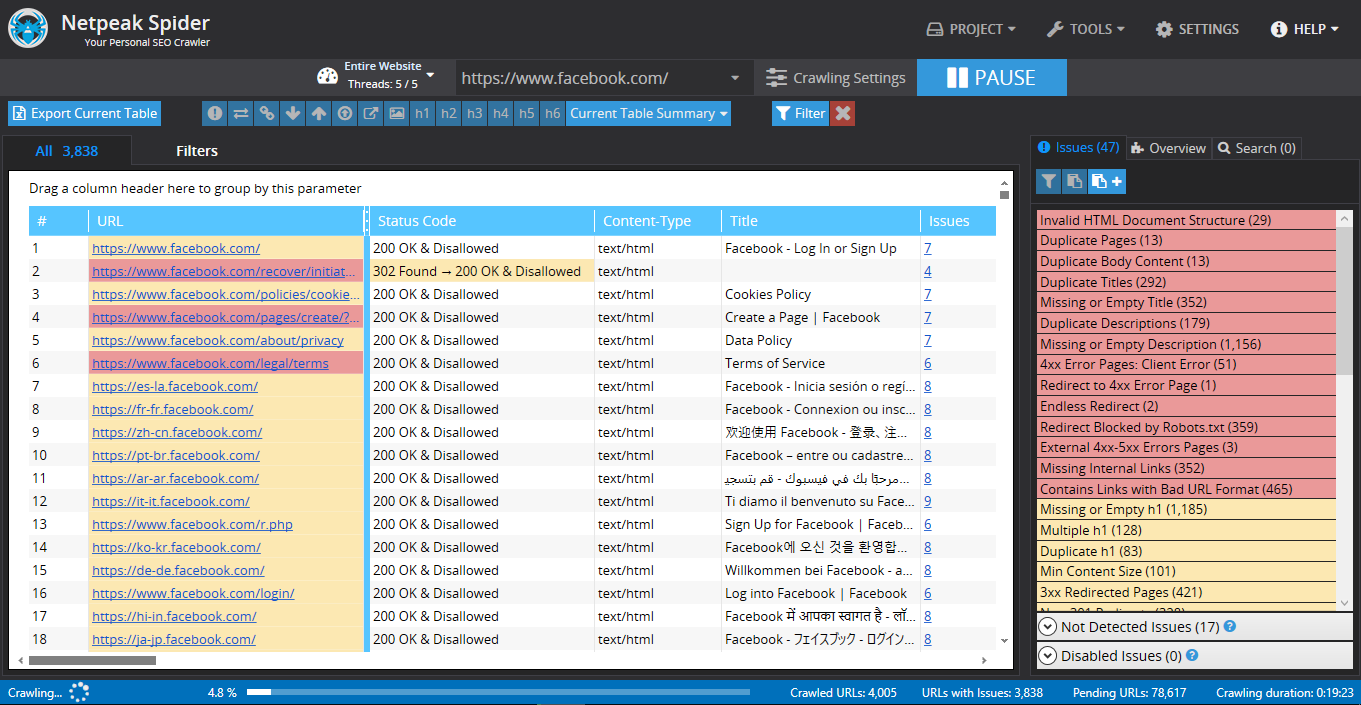
Task: Open Crawling Settings
Action: point(836,78)
